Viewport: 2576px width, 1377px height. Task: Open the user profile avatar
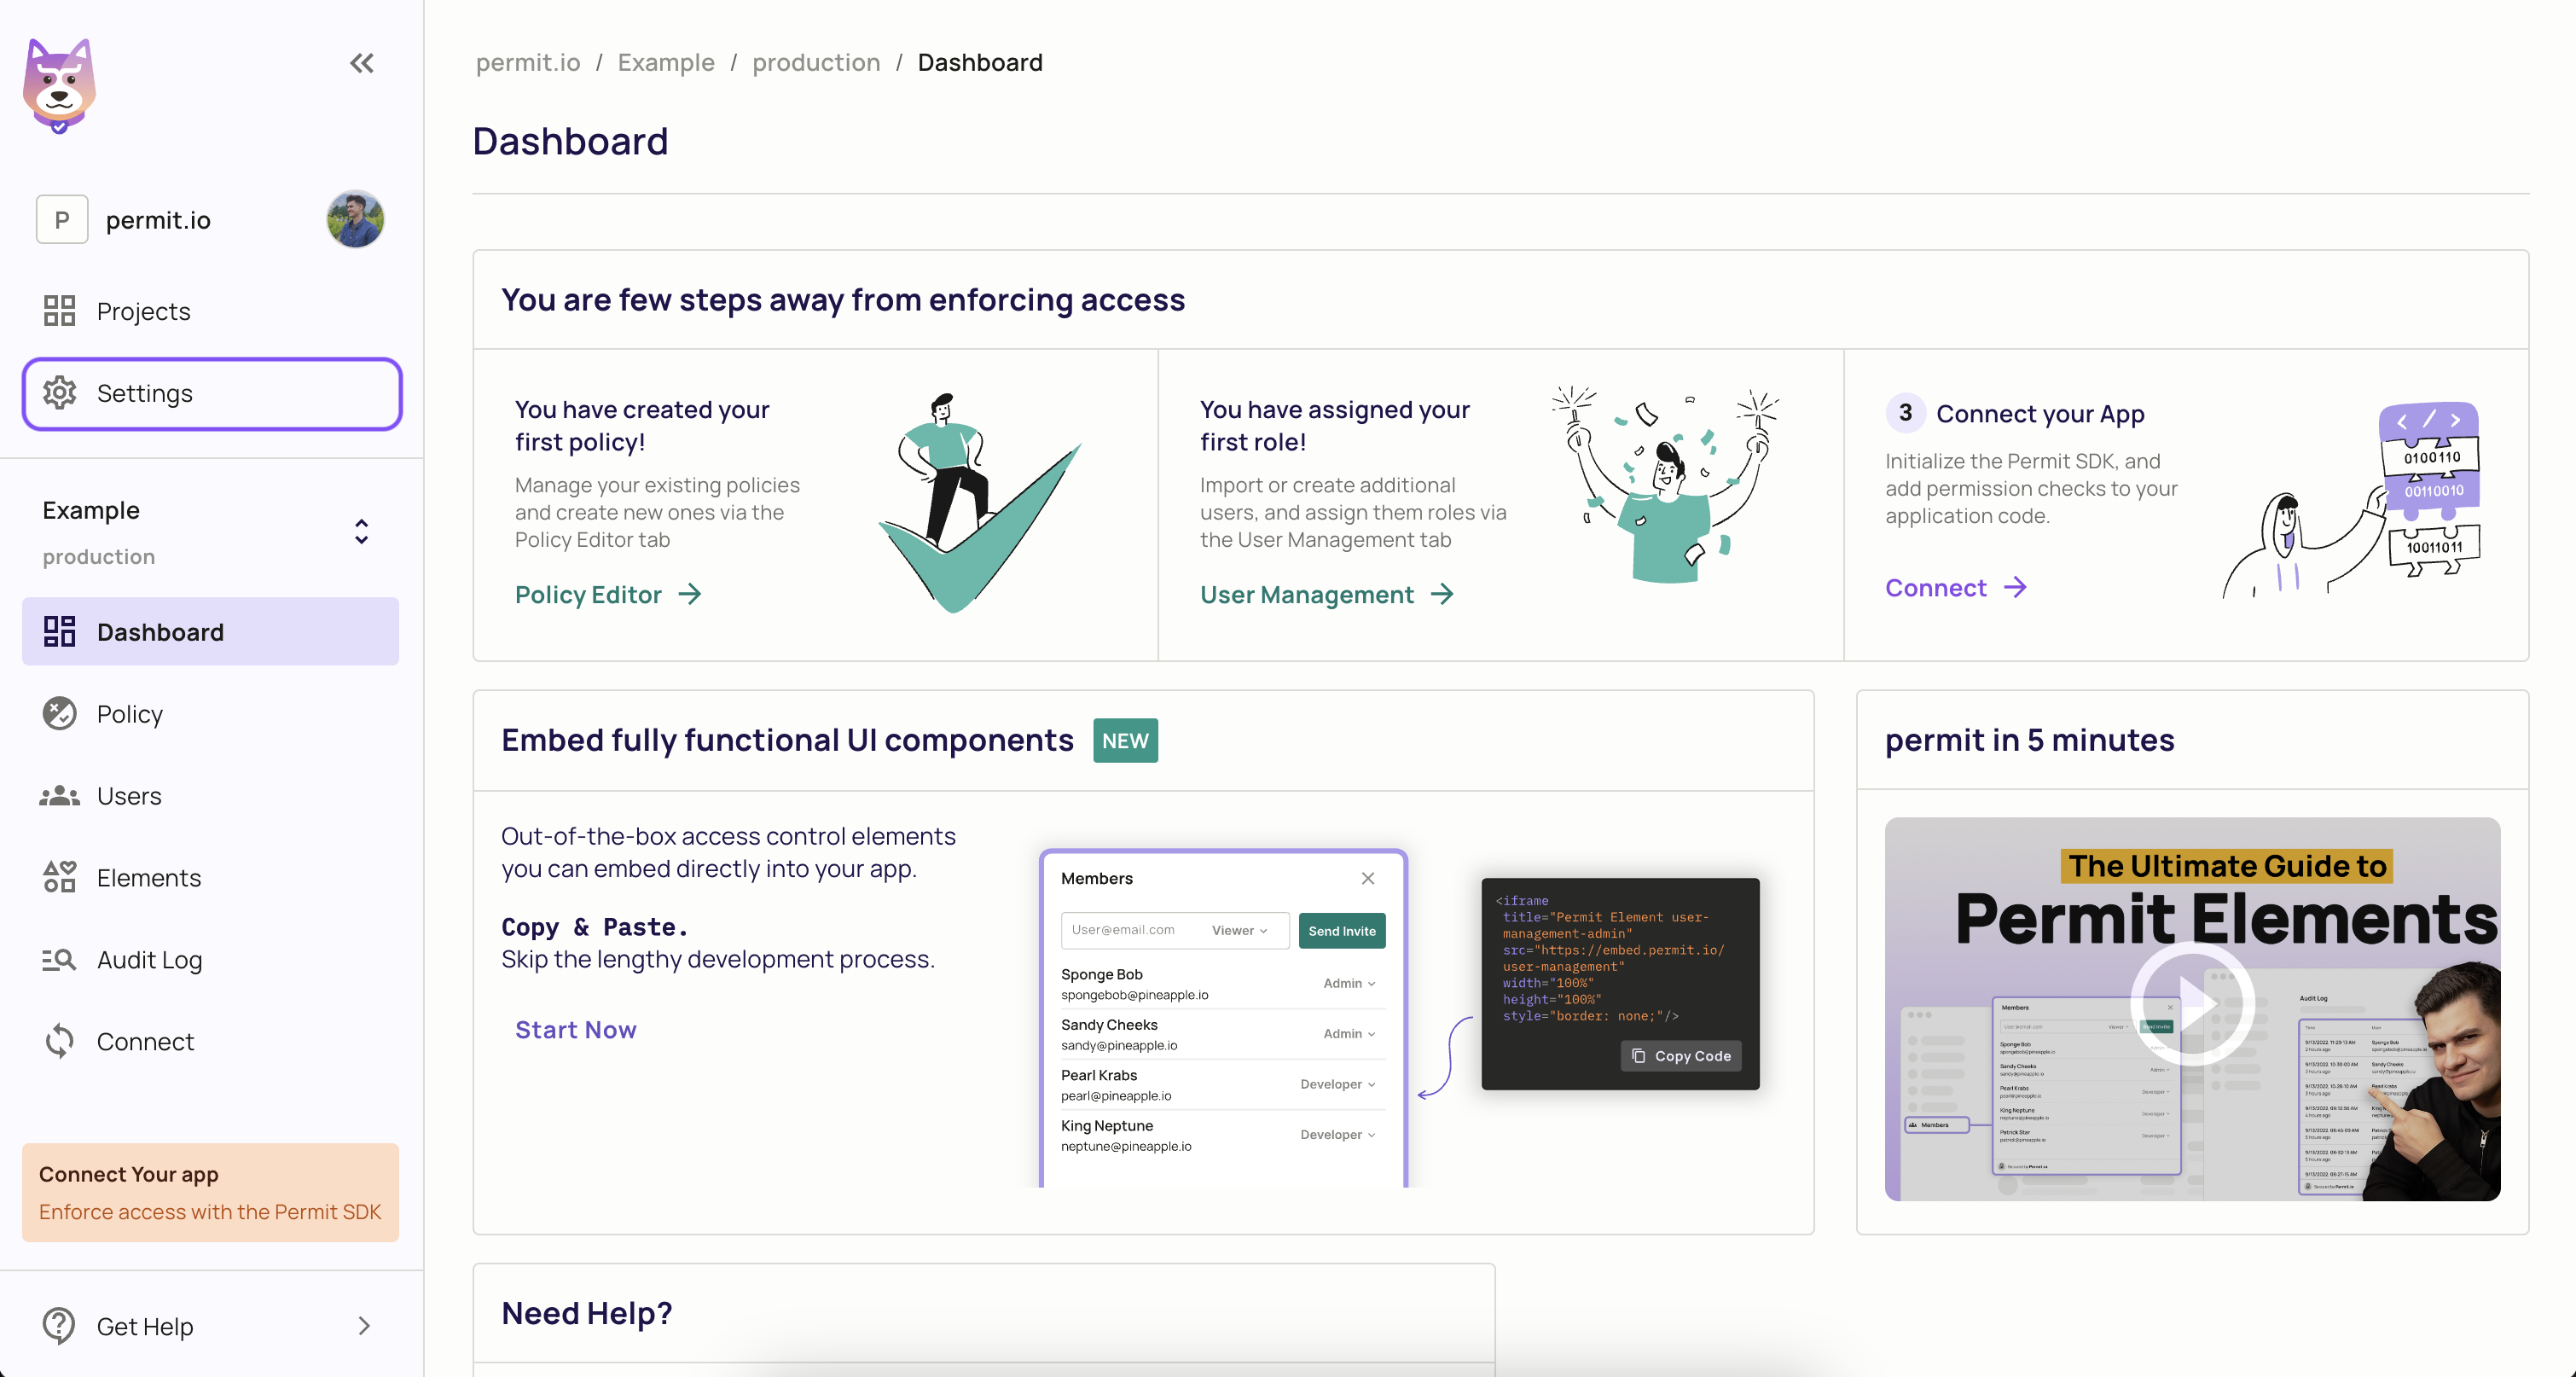pos(355,219)
